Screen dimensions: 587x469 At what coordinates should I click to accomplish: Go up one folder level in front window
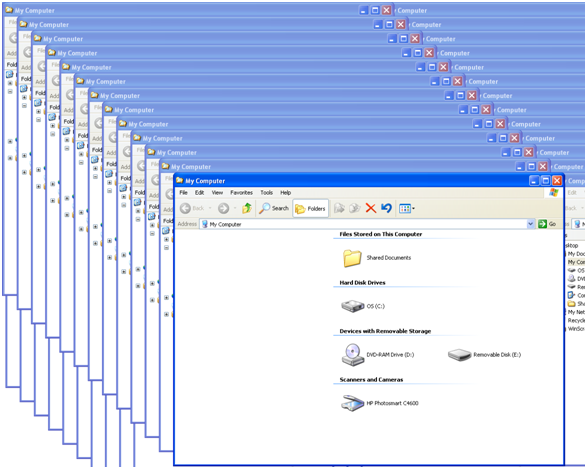point(247,208)
